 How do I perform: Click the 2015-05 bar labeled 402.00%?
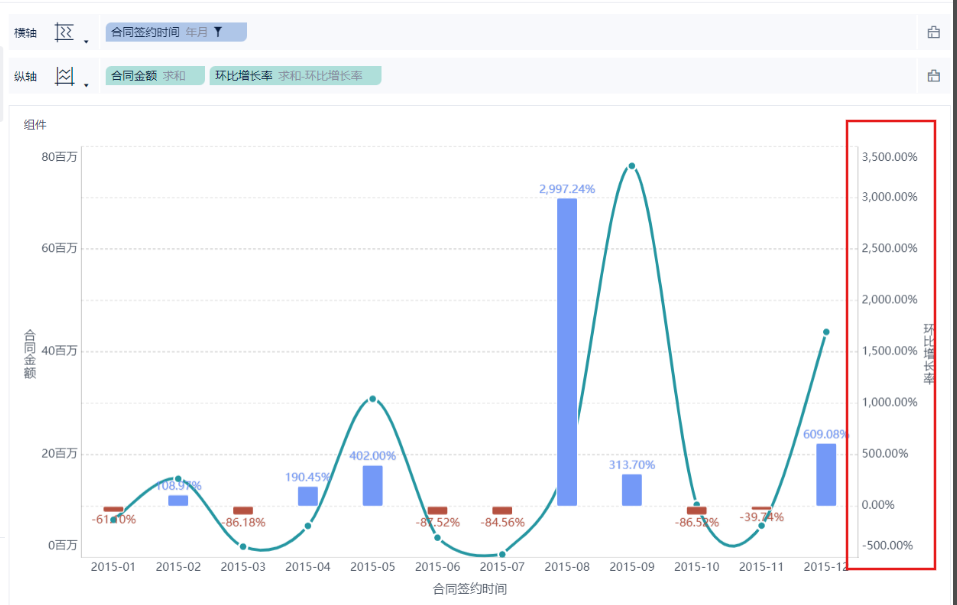pos(372,485)
